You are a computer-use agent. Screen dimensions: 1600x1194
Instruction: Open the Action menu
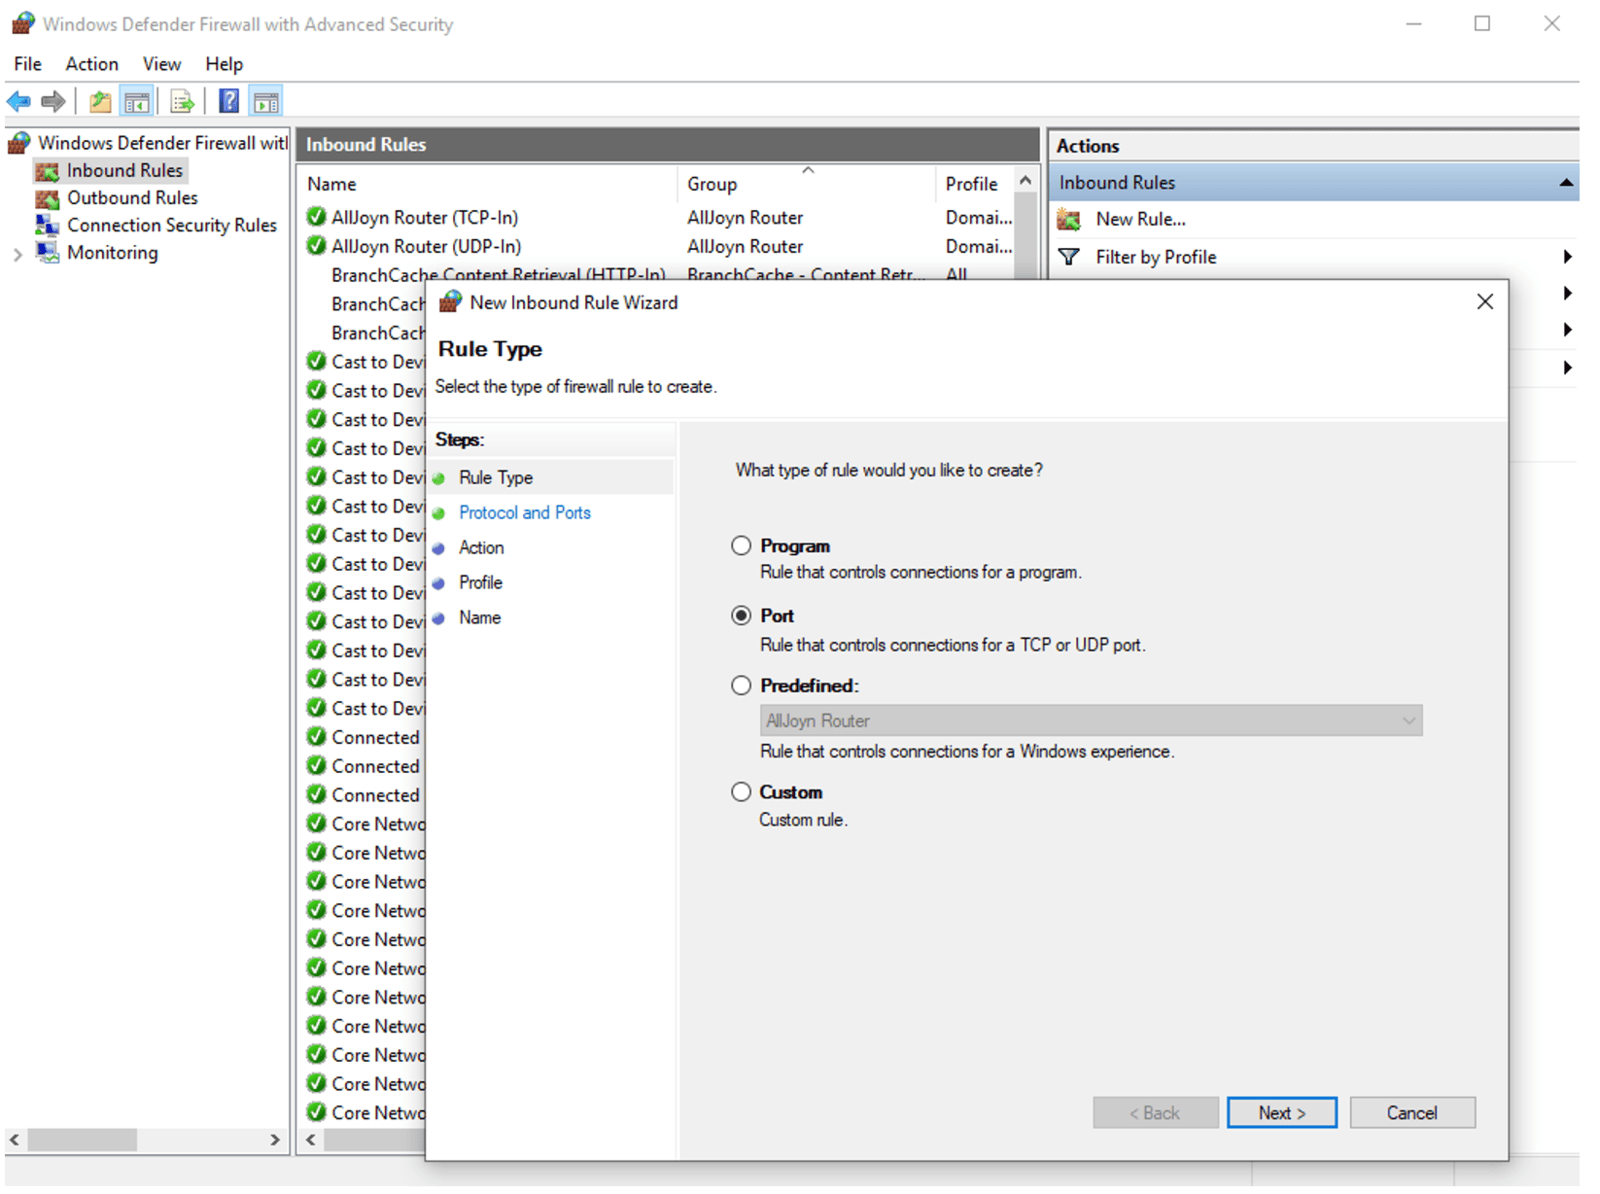[92, 64]
